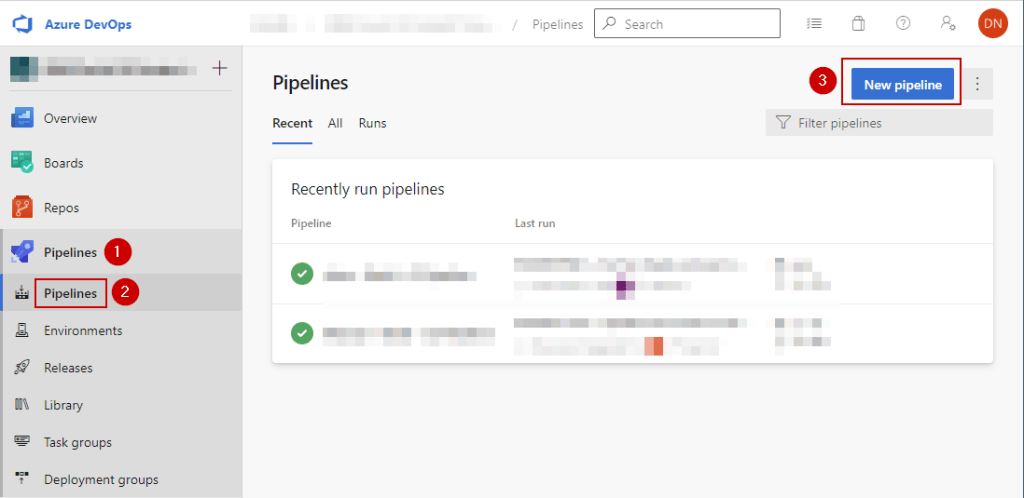This screenshot has height=498, width=1024.
Task: Open the work items list icon in header
Action: (x=814, y=23)
